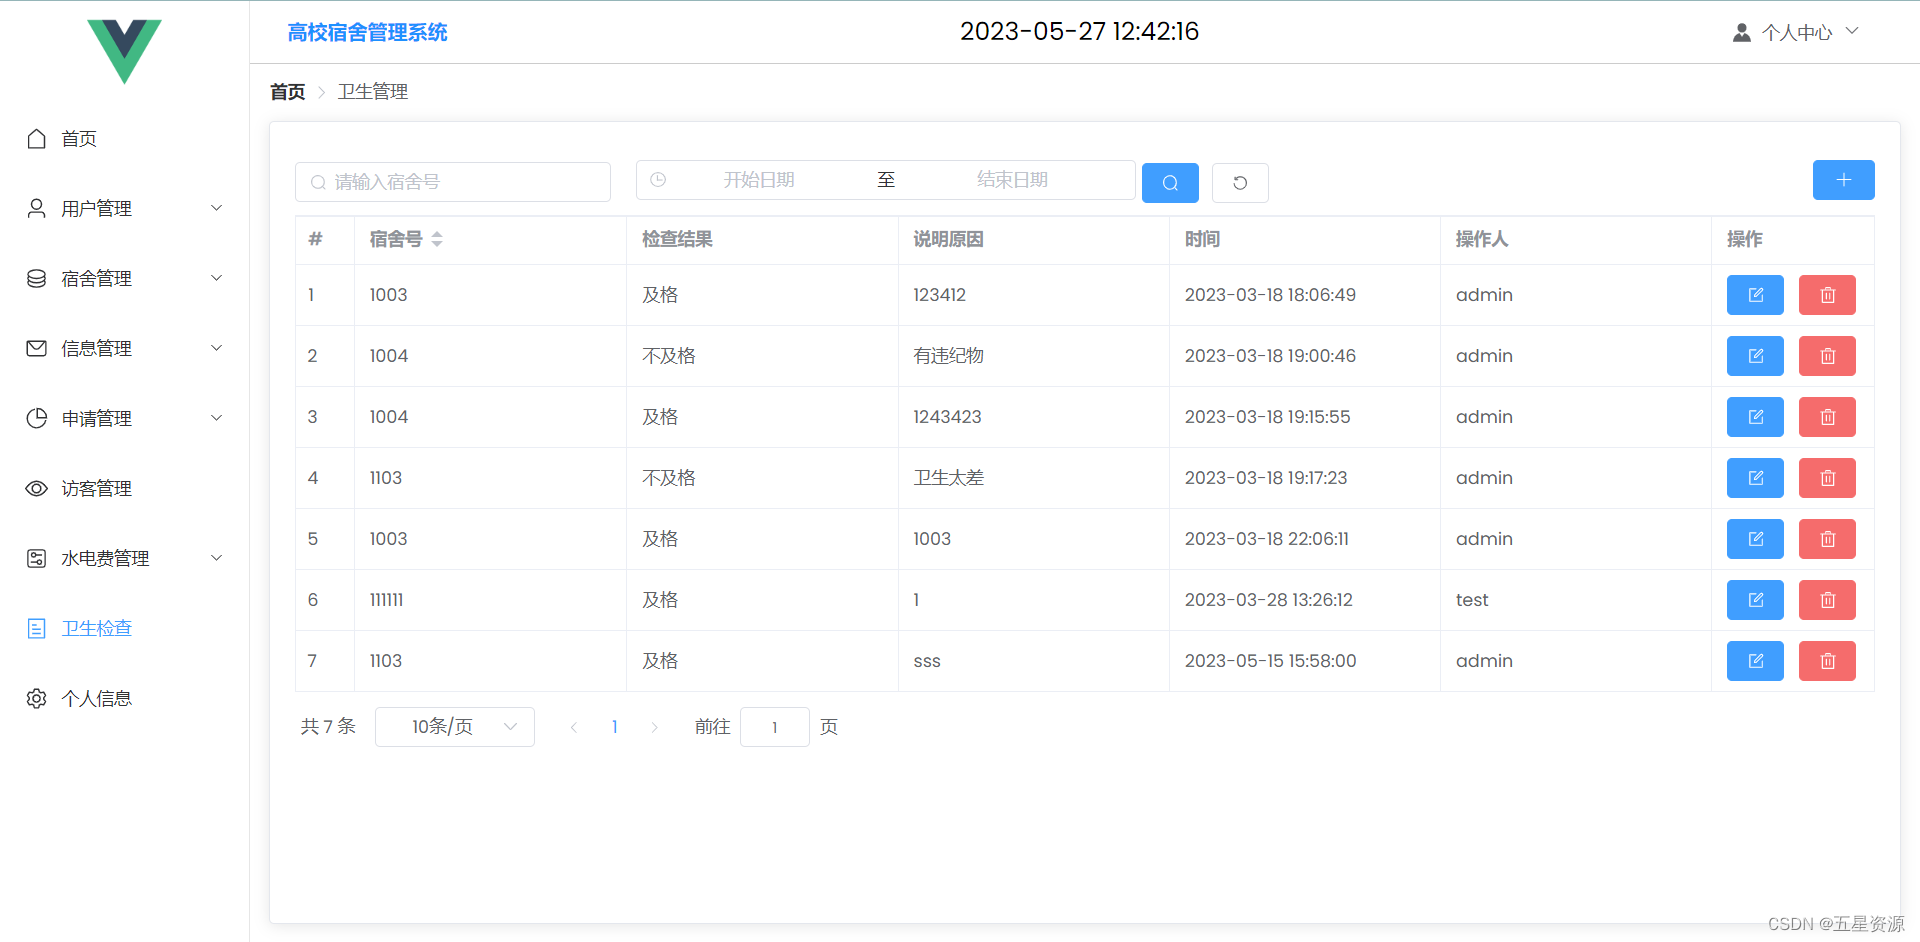
Task: Edit the row operated by test
Action: pos(1755,600)
